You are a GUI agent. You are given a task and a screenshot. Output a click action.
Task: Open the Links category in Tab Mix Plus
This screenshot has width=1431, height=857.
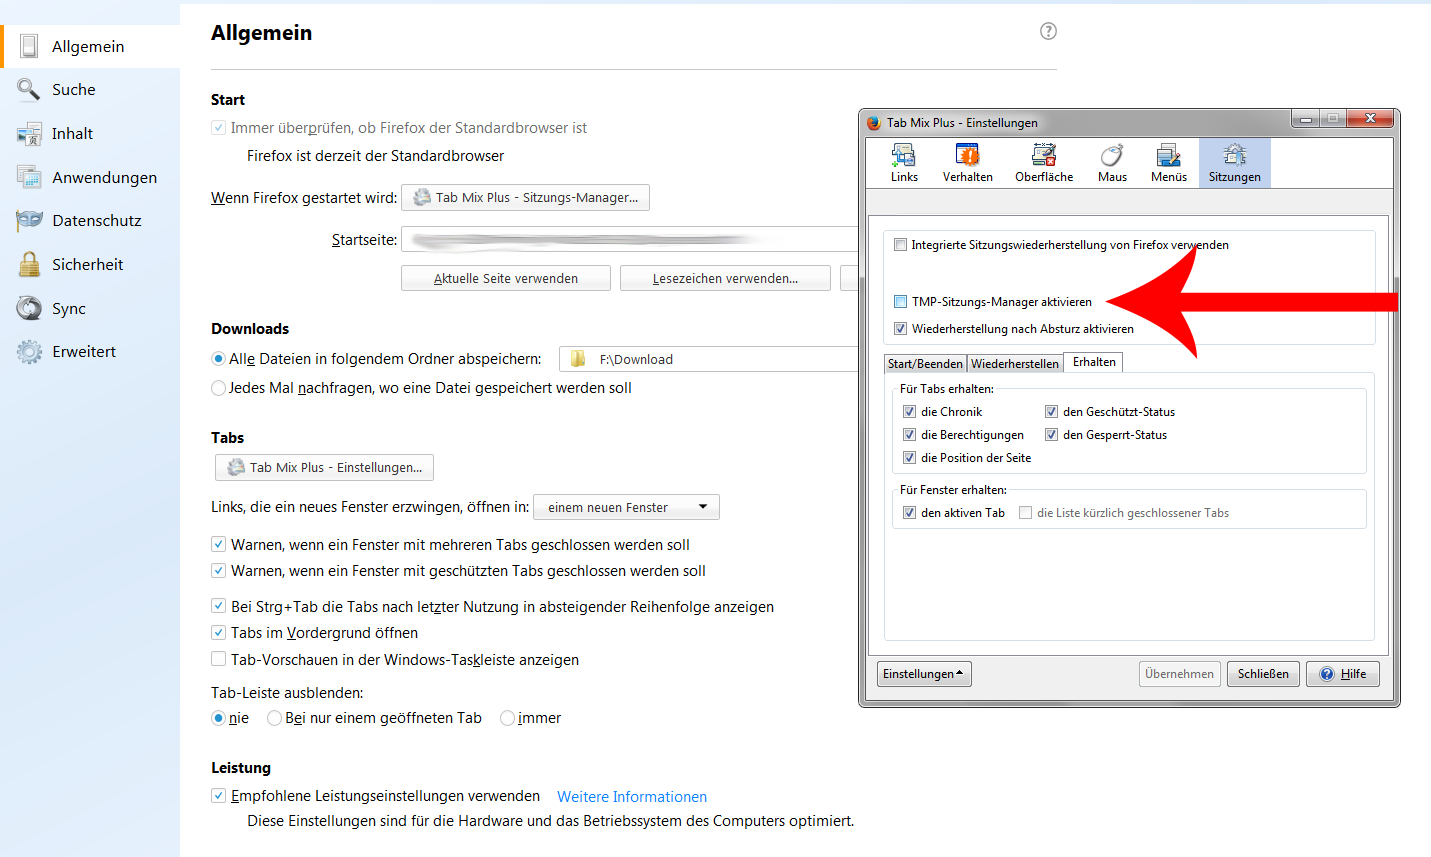[x=904, y=163]
